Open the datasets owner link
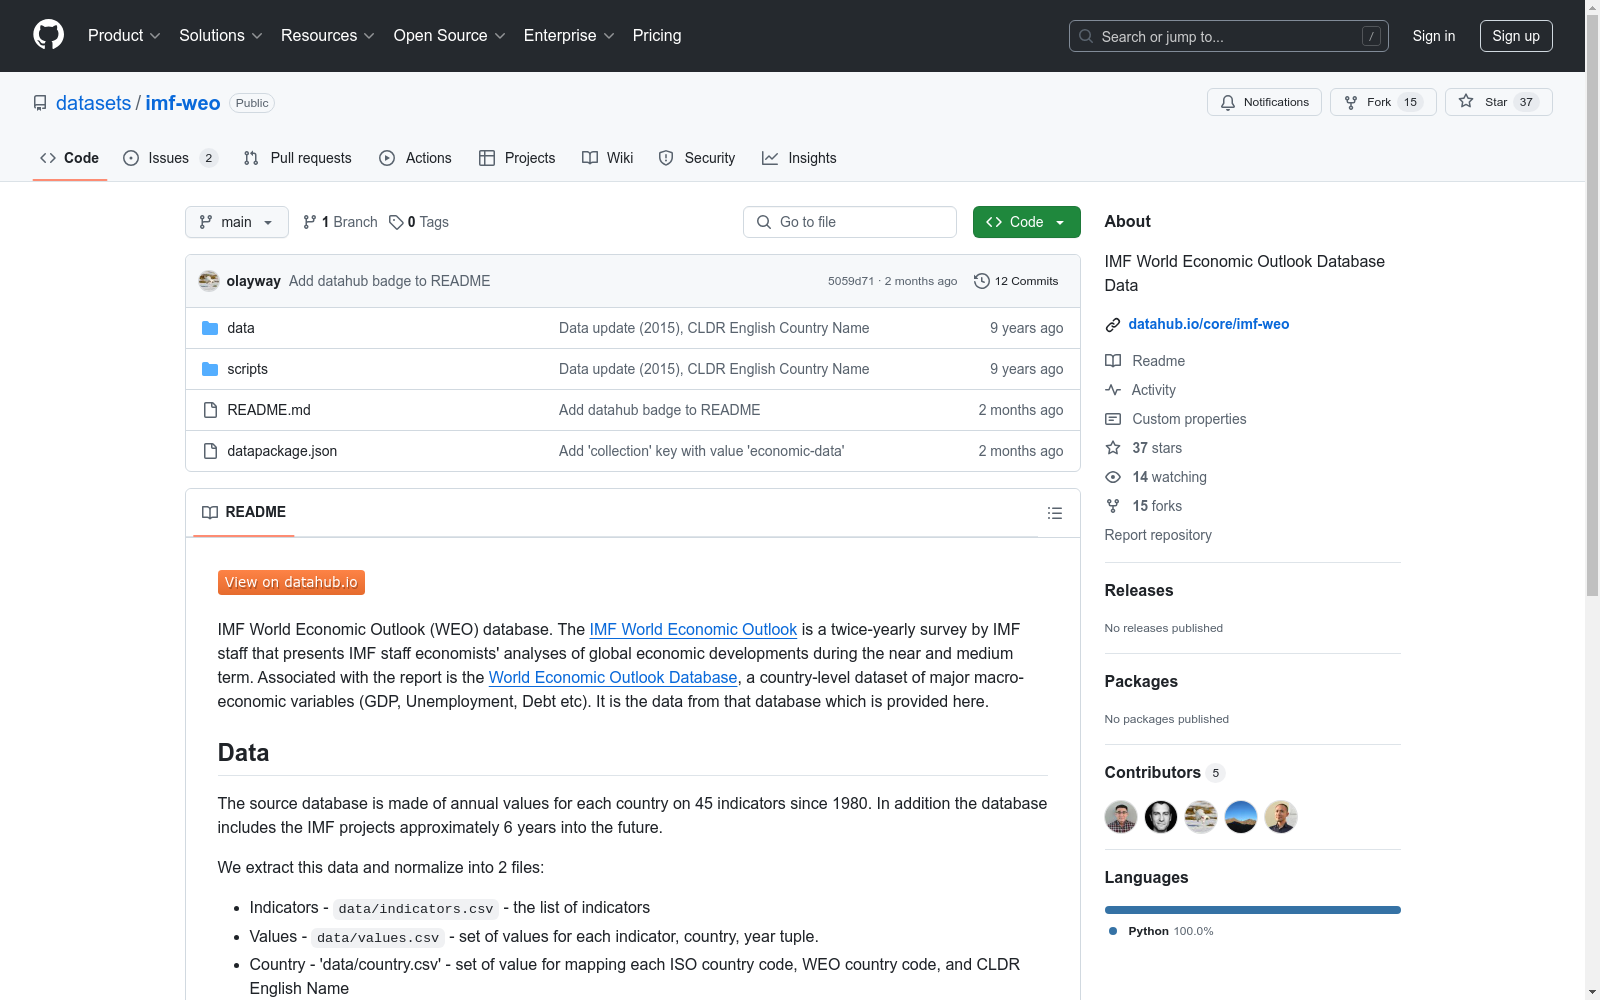1600x1000 pixels. [93, 103]
